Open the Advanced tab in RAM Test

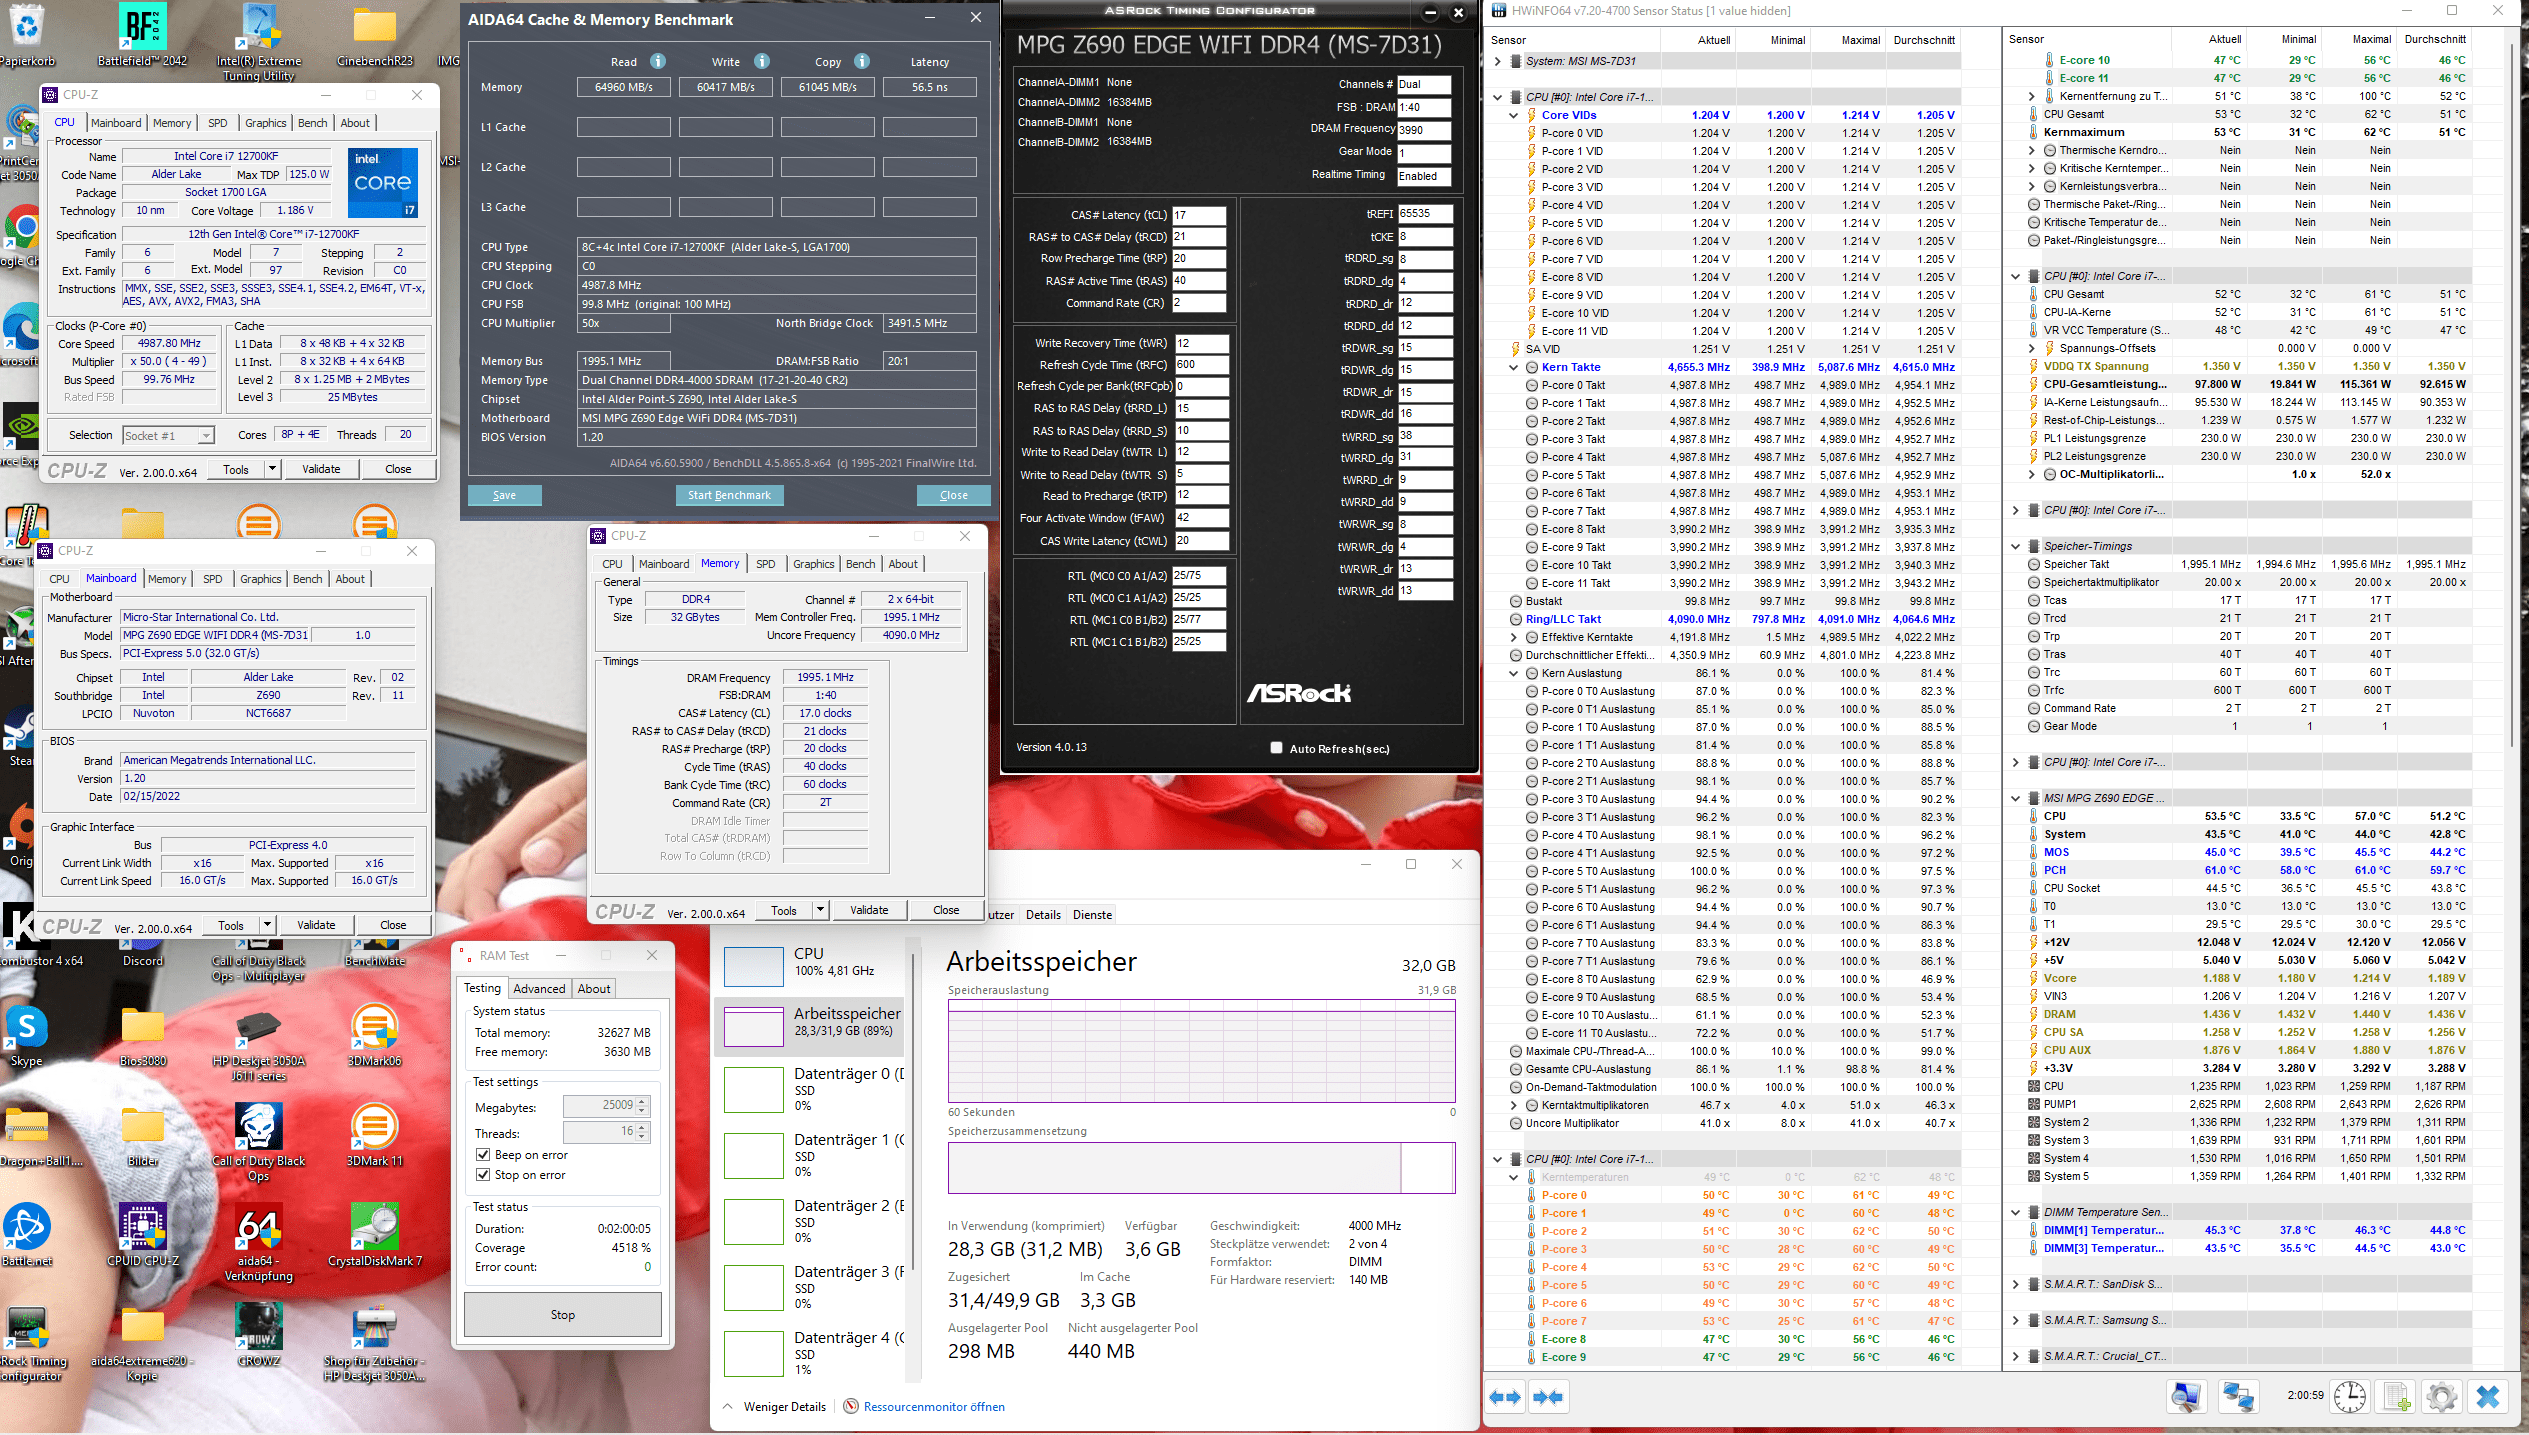point(539,988)
